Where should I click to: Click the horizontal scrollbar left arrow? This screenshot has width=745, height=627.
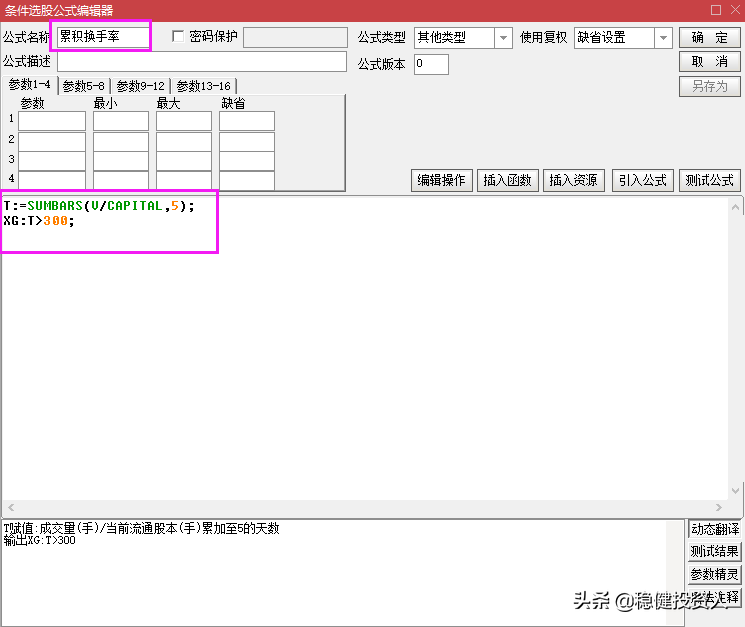[x=11, y=507]
